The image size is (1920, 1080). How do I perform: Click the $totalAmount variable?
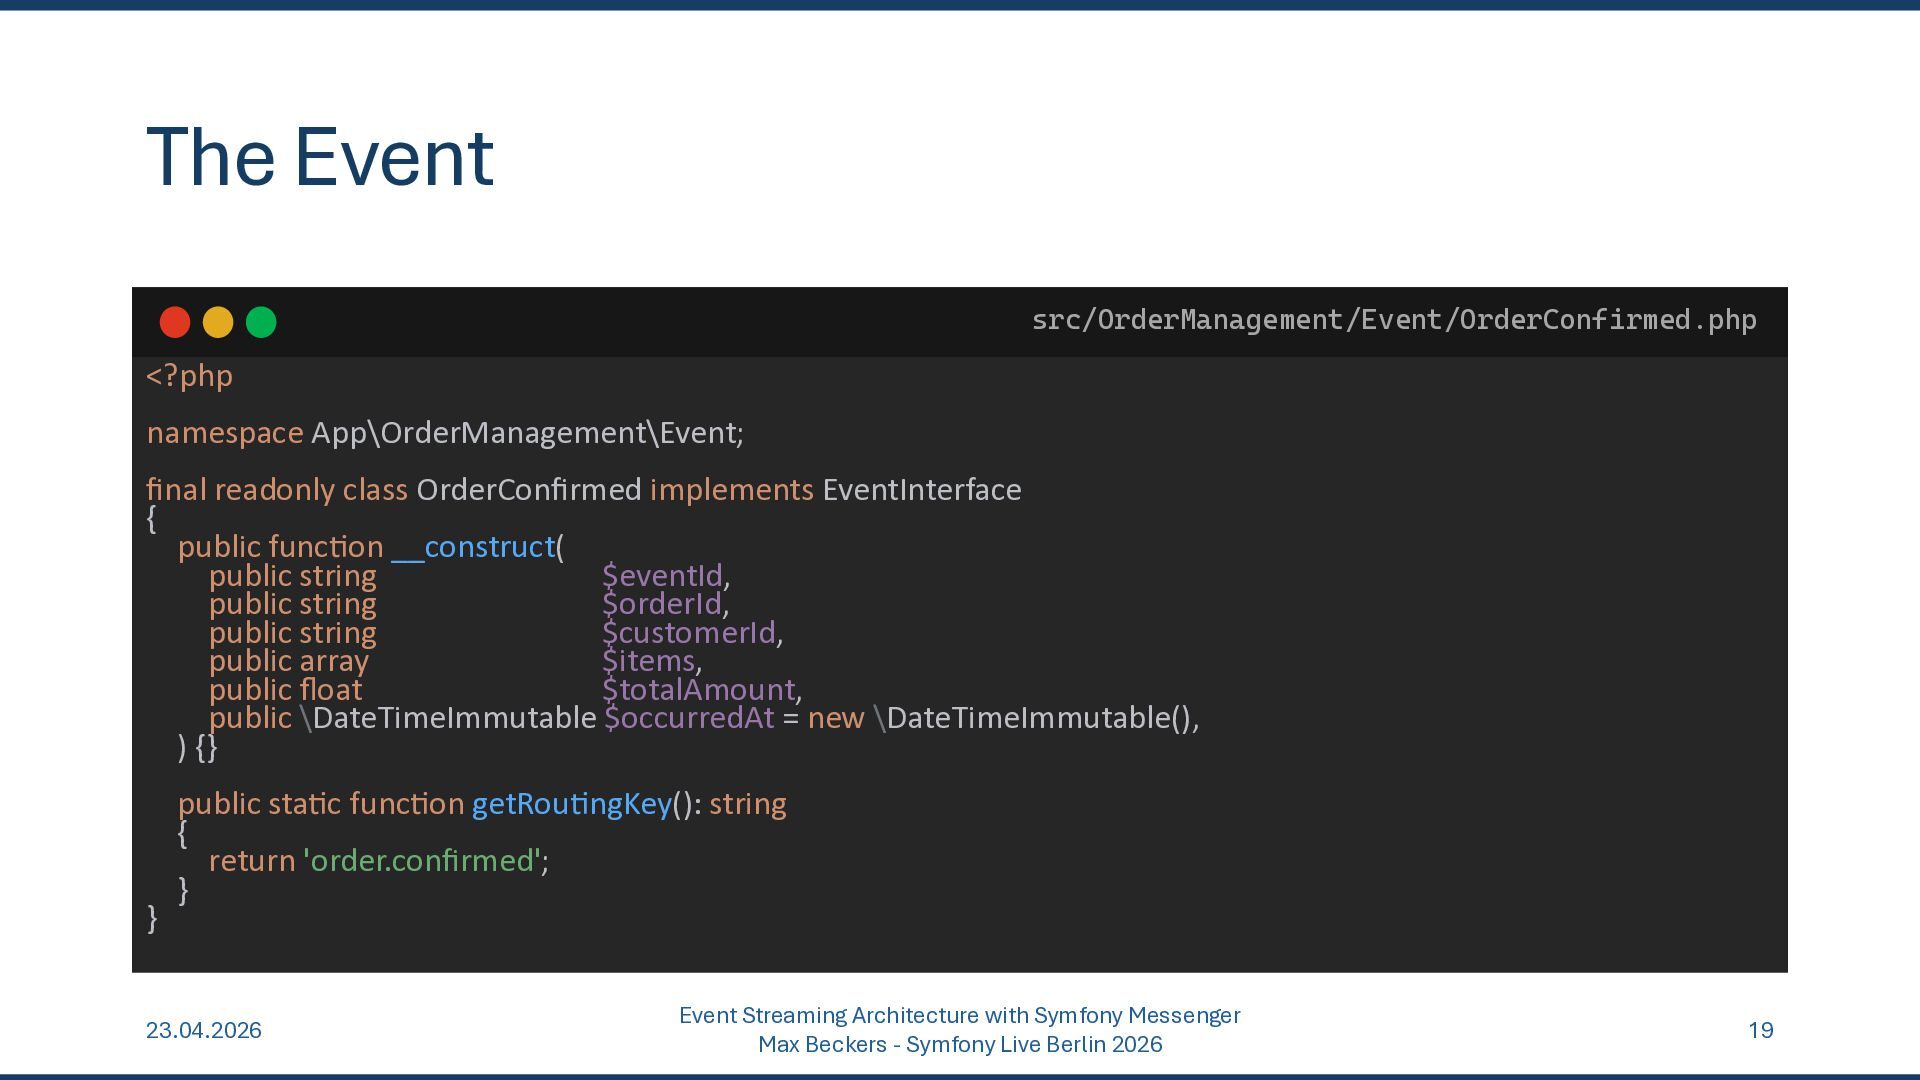[x=698, y=690]
